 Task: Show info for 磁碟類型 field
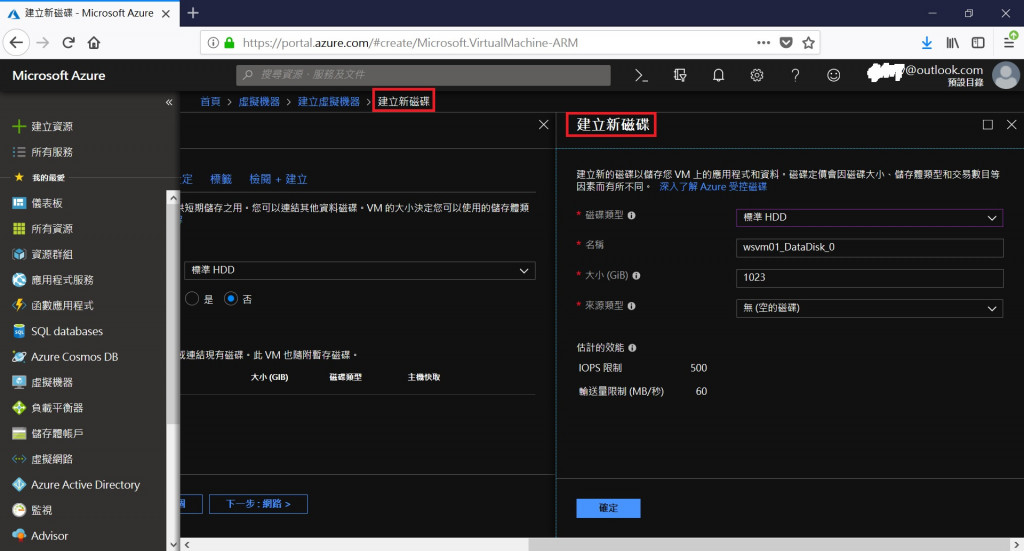[632, 215]
